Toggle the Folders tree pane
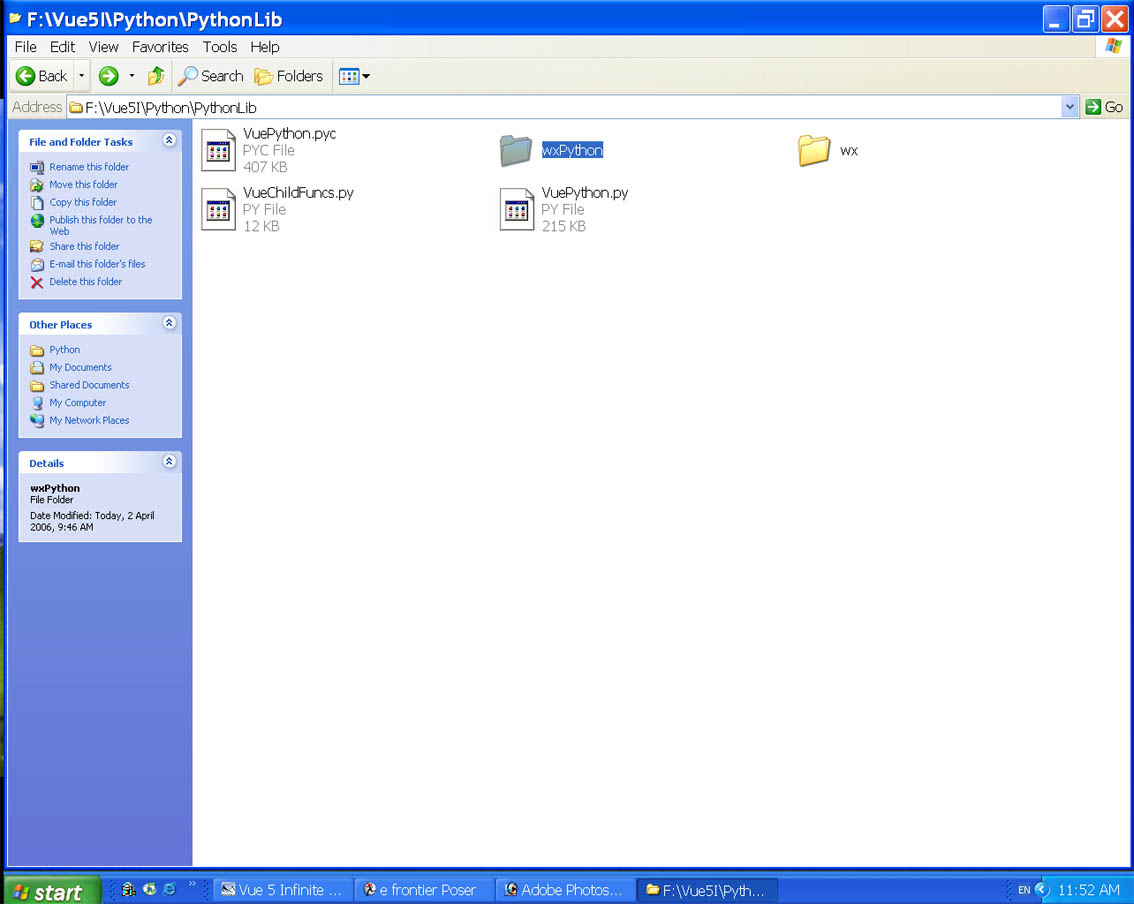 click(x=289, y=76)
